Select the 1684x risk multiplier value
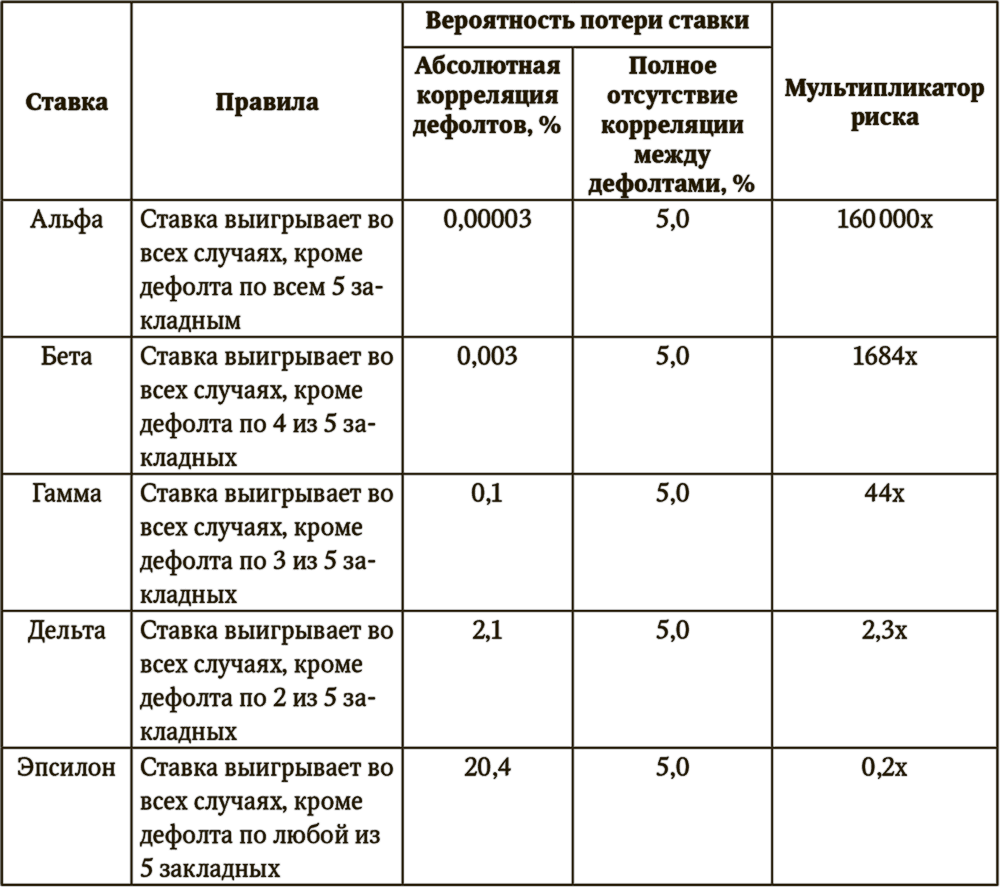1000x887 pixels. point(884,357)
